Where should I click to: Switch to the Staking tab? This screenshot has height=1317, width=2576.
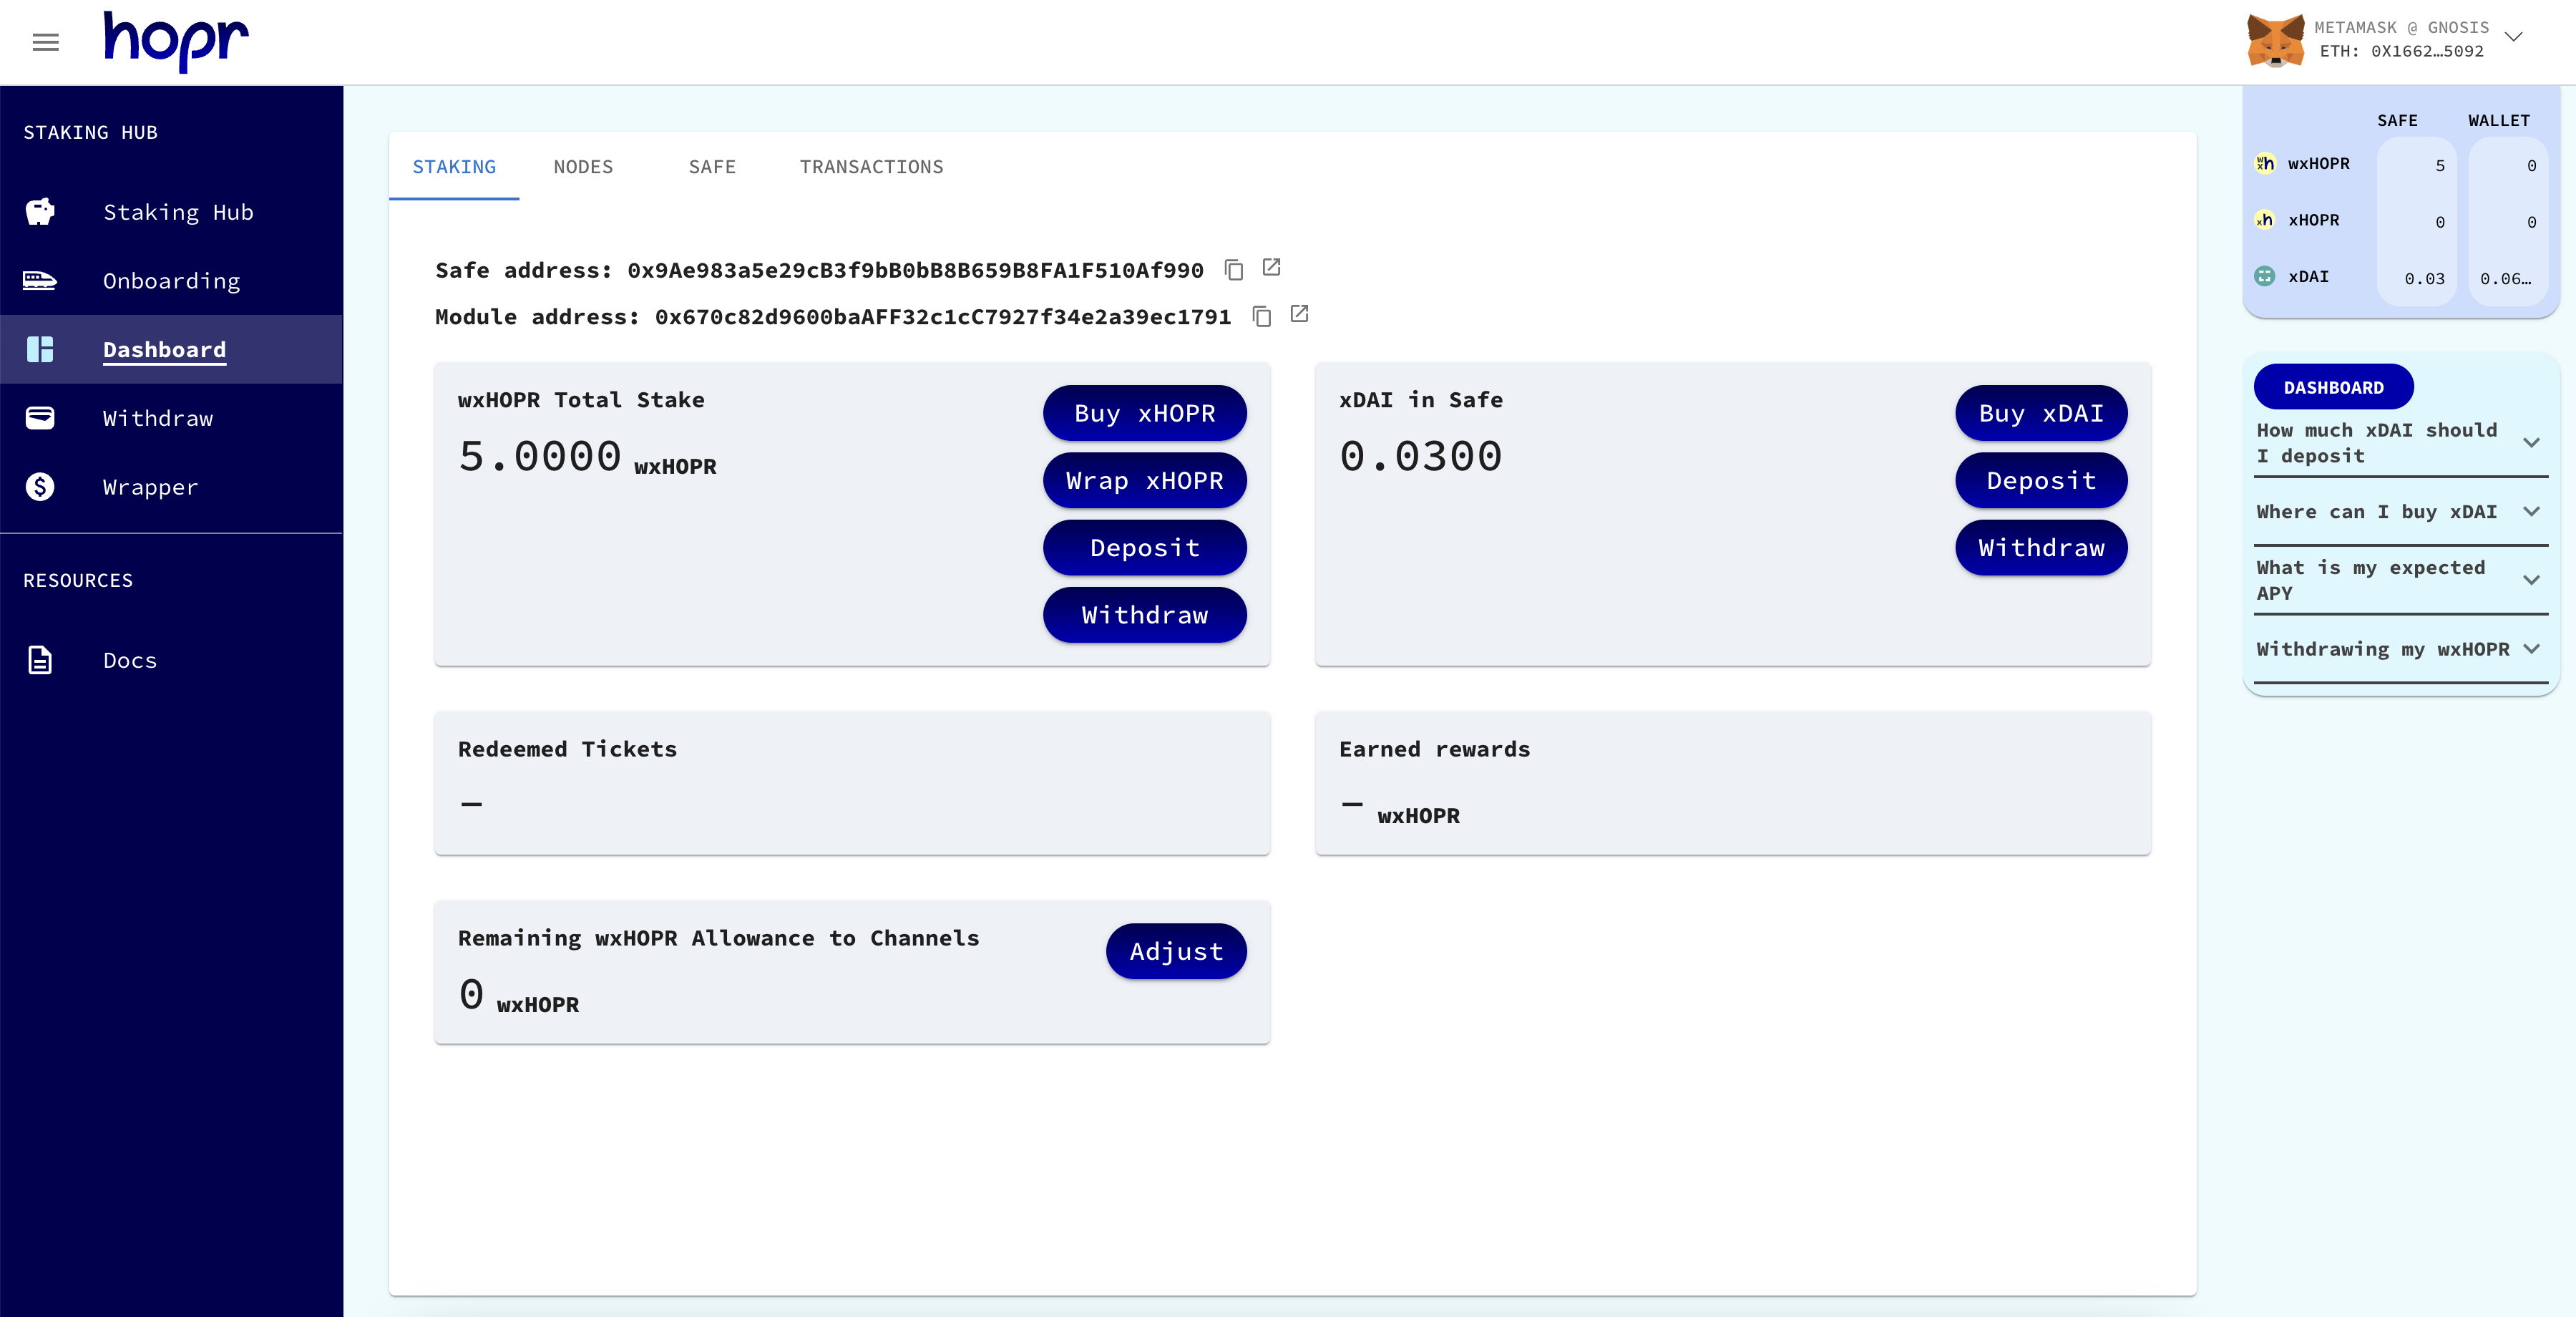(454, 167)
